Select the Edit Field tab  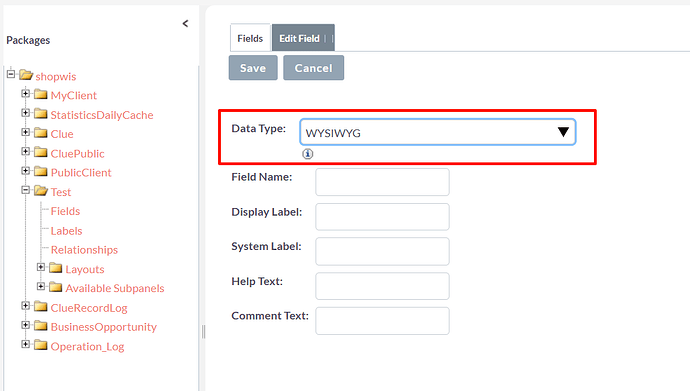303,38
